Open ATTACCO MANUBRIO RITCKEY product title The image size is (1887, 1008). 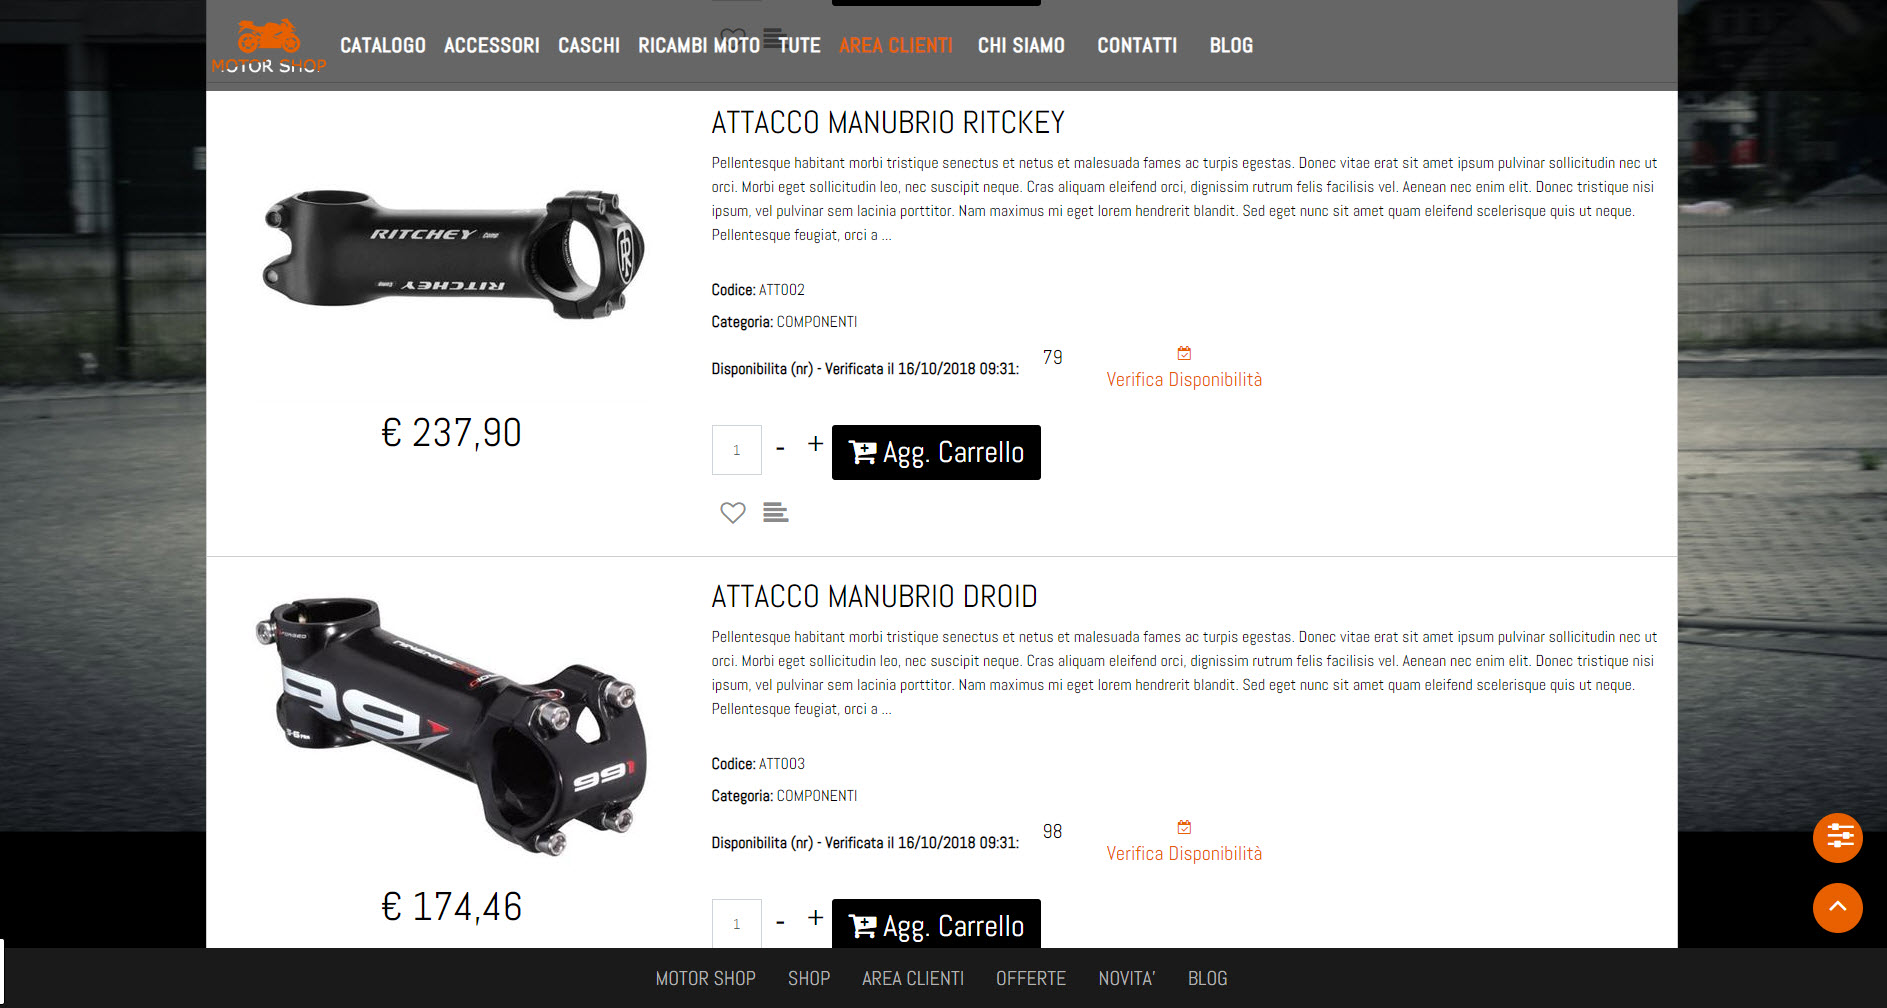click(888, 122)
